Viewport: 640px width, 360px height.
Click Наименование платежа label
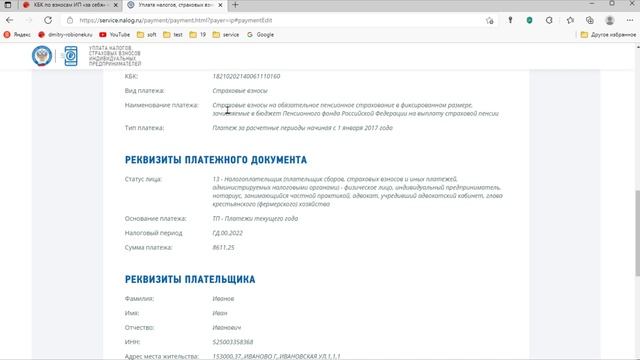pos(162,105)
